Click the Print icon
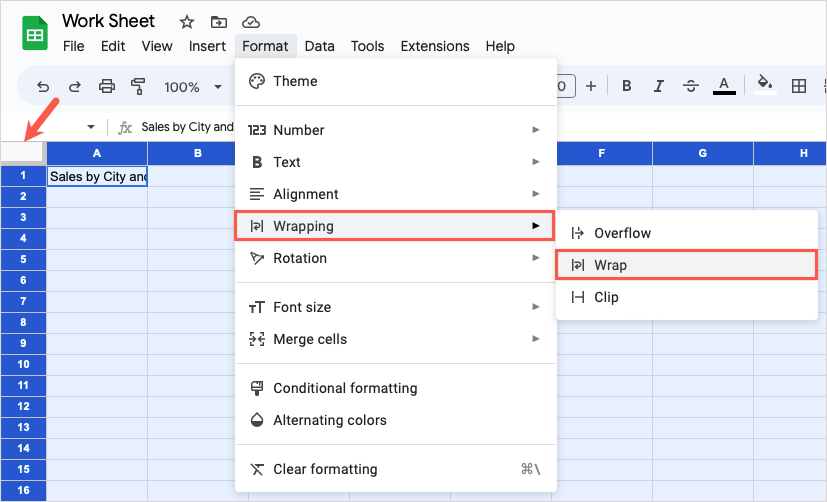Screen dimensions: 827x502 click(x=107, y=87)
